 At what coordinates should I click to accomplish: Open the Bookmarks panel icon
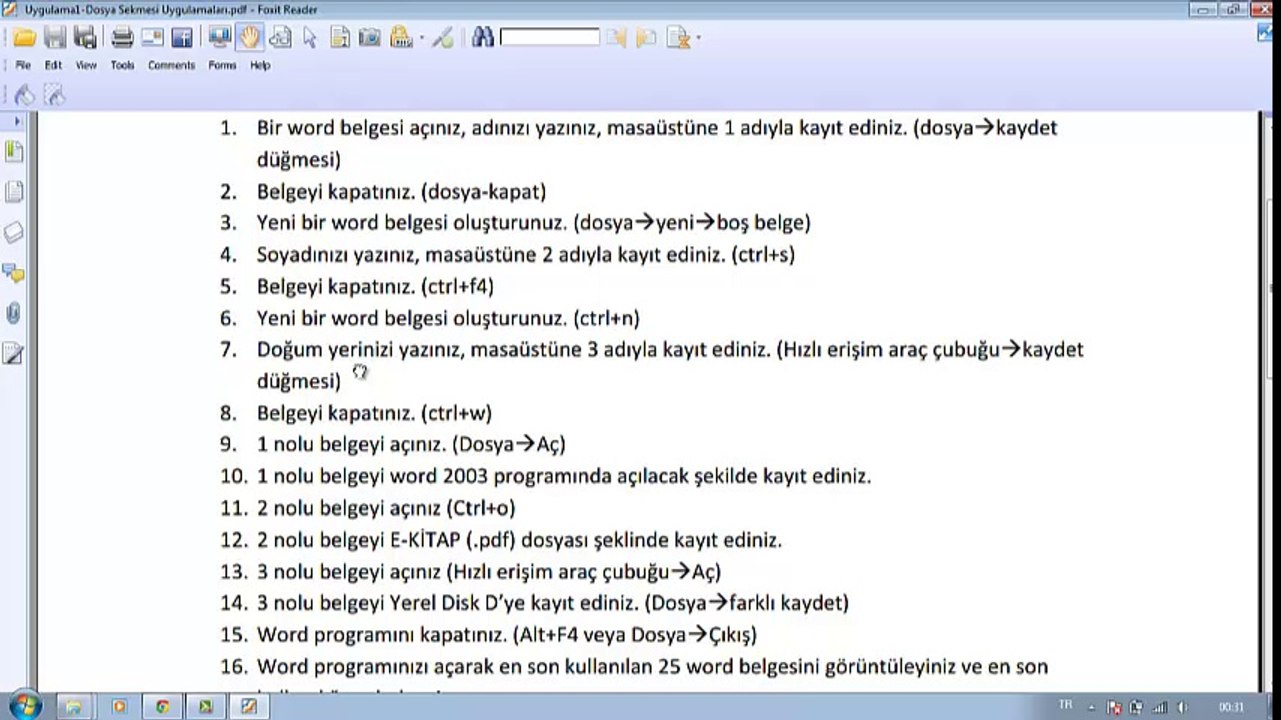point(13,152)
